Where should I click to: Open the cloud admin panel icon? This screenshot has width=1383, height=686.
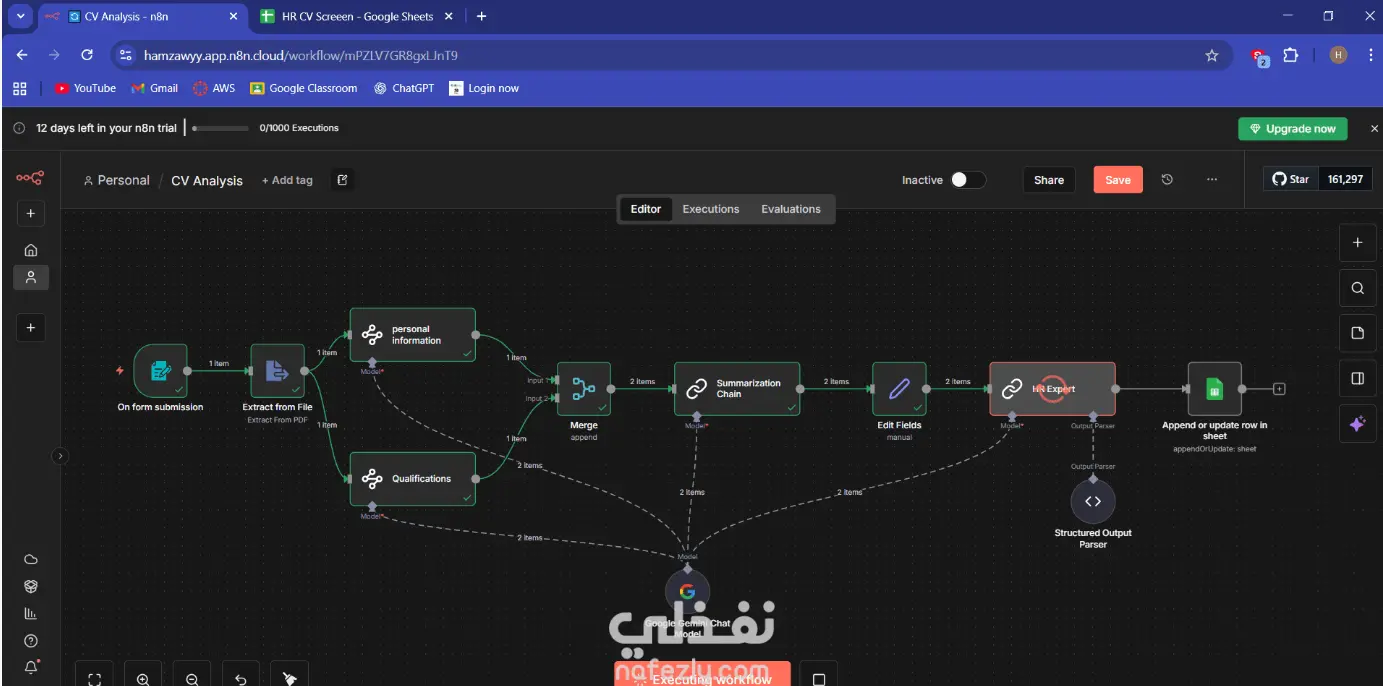(x=31, y=559)
